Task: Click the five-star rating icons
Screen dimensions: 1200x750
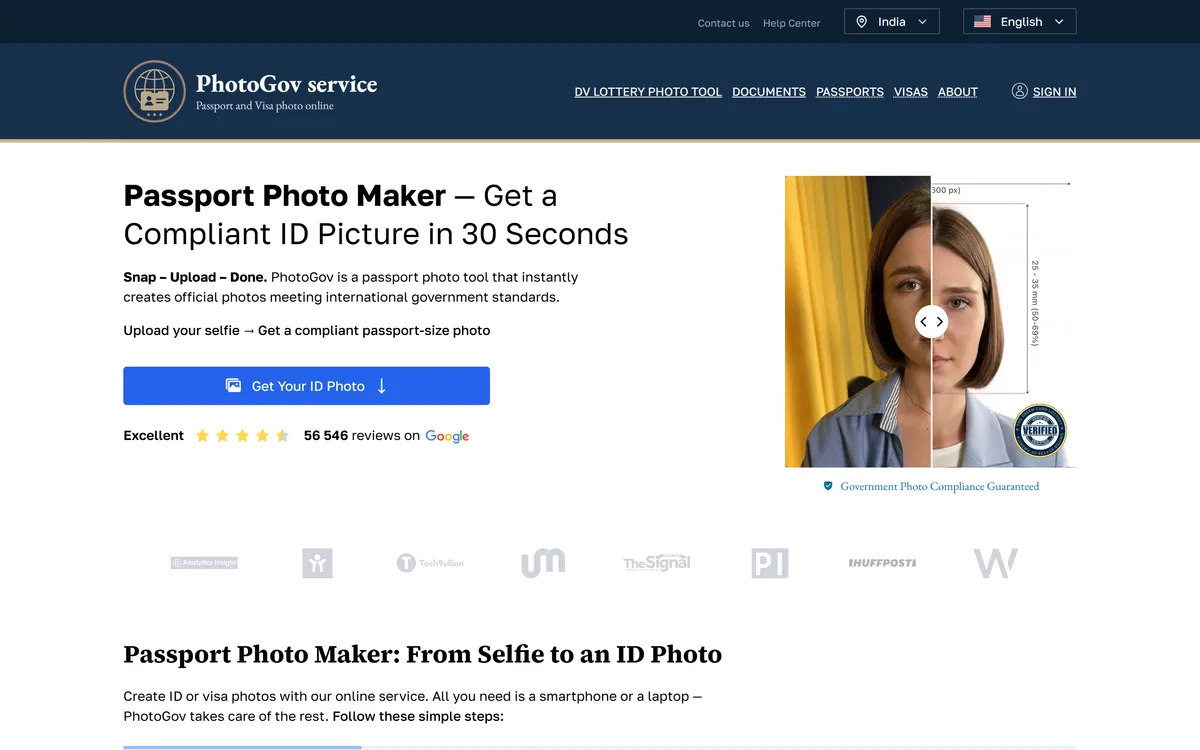Action: (242, 436)
